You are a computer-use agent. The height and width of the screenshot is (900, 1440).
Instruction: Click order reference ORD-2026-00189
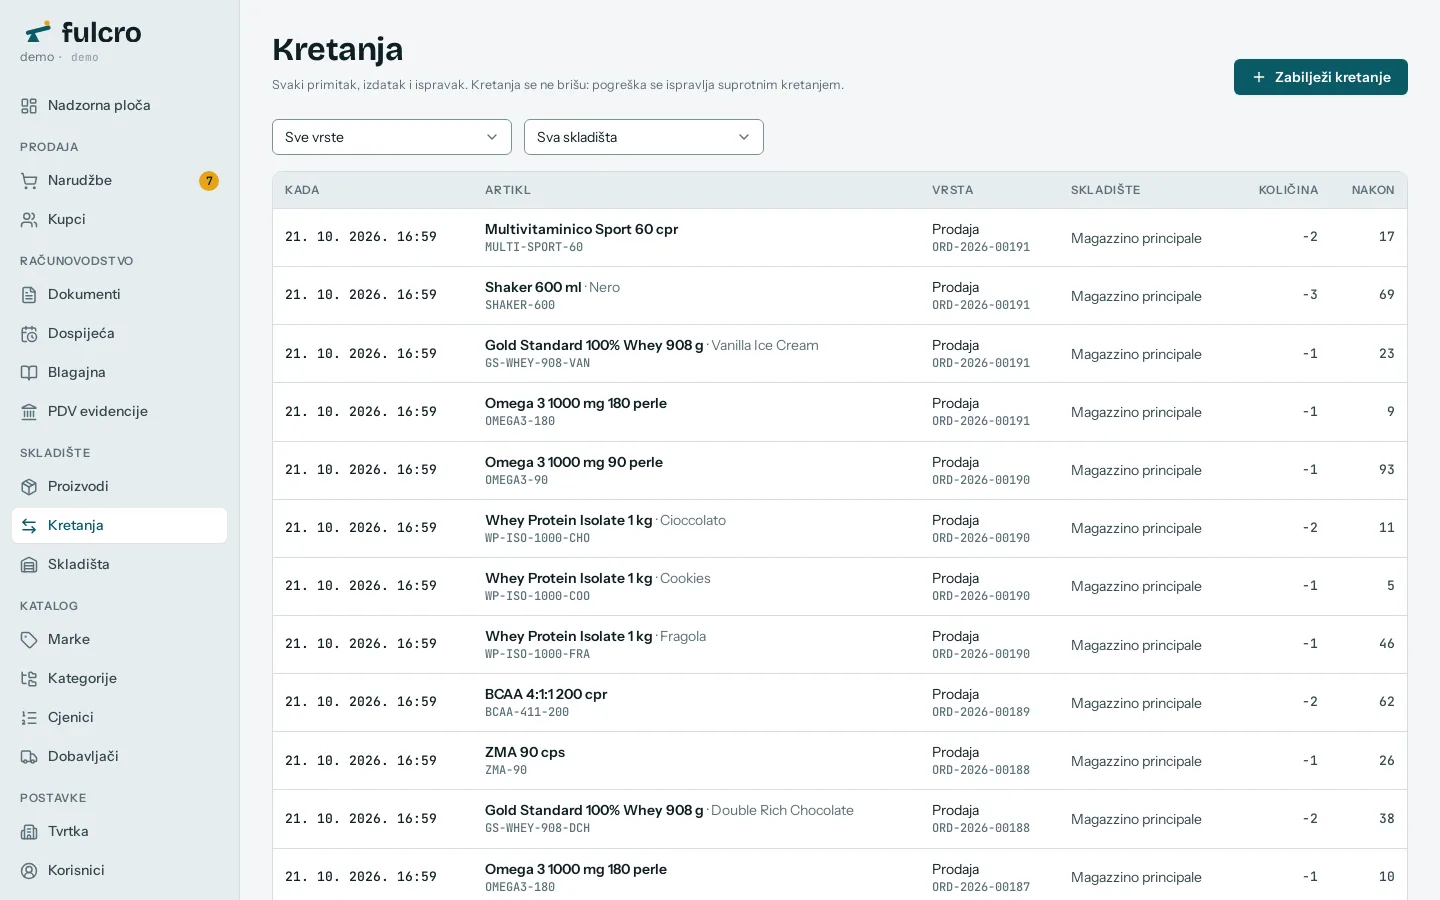pos(981,712)
